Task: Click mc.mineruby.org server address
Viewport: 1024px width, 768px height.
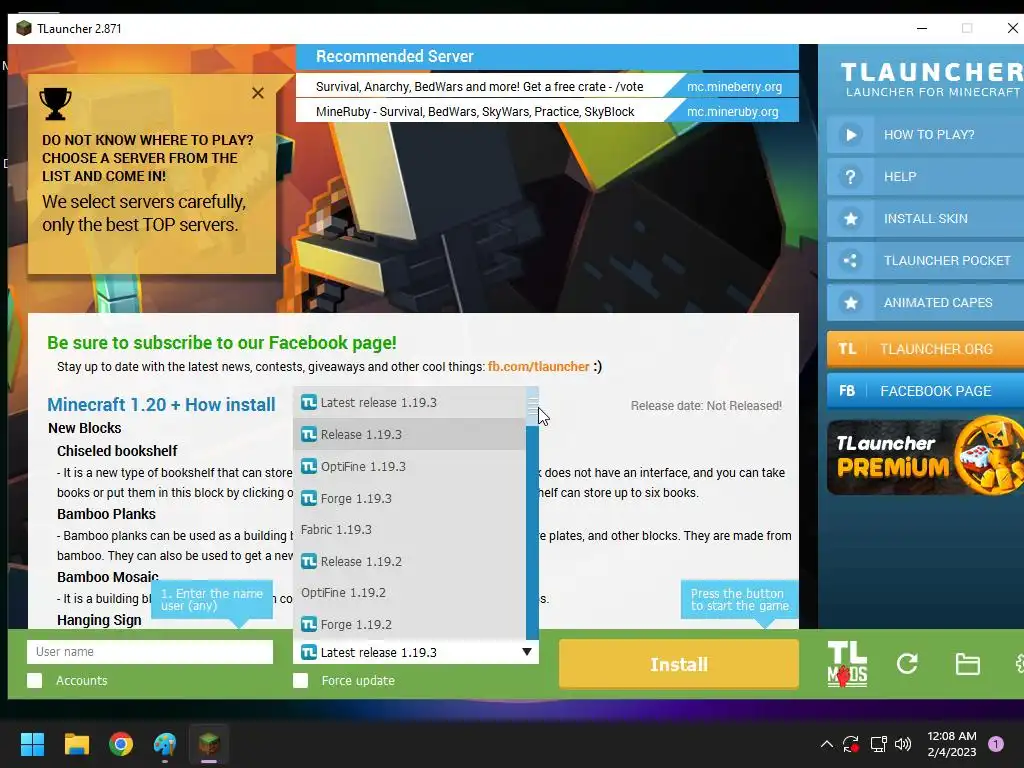Action: click(733, 112)
